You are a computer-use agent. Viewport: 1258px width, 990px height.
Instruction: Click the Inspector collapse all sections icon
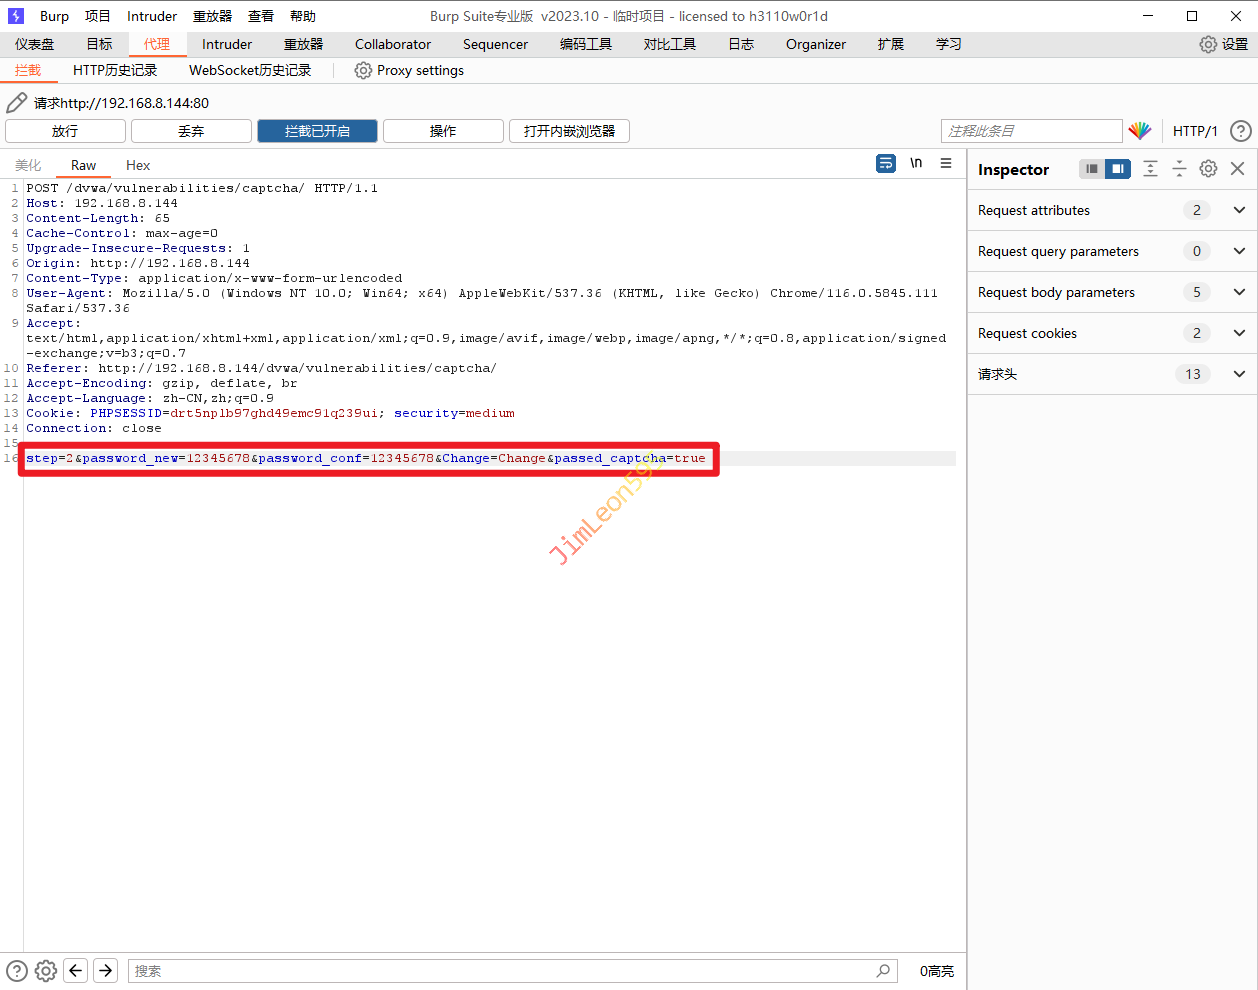pos(1180,169)
